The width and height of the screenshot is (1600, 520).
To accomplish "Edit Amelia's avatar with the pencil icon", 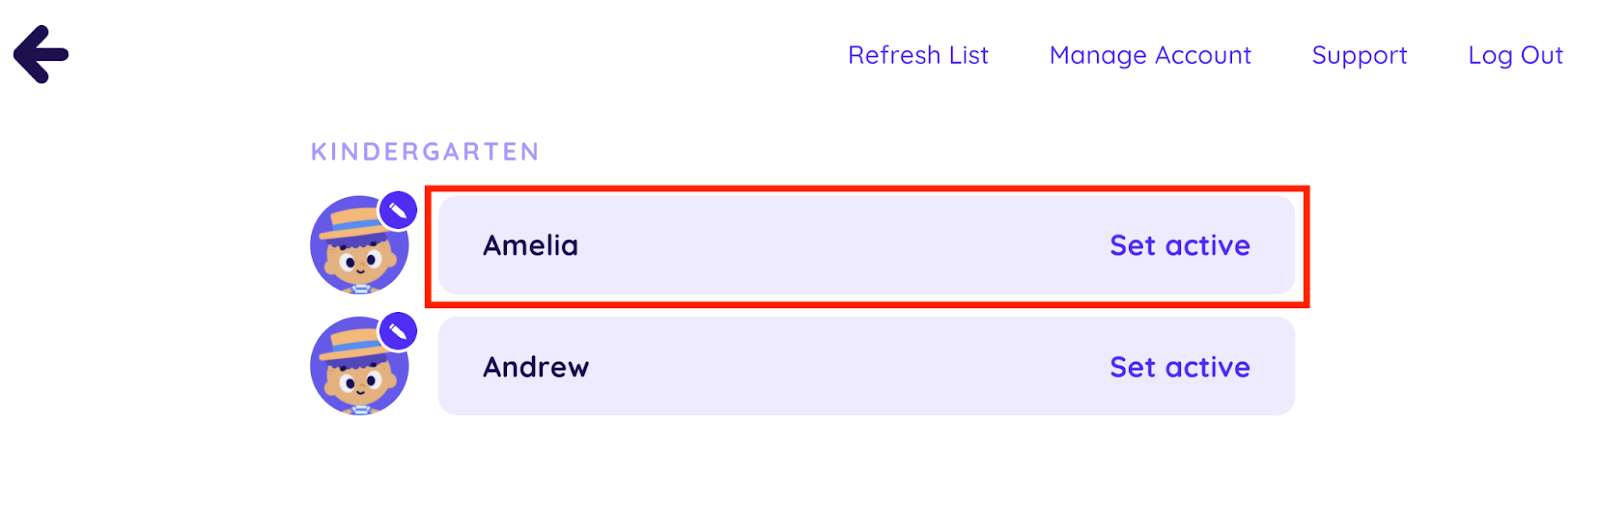I will 398,210.
